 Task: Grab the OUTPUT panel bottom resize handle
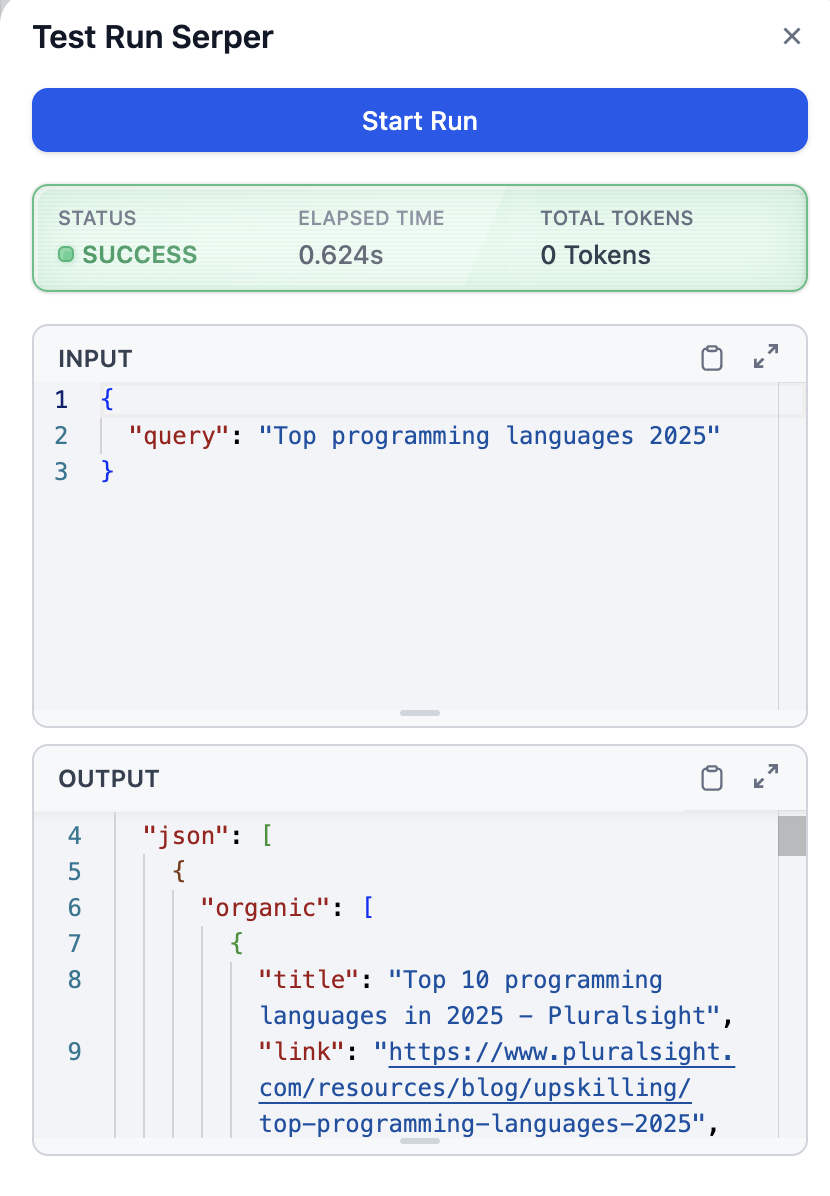tap(420, 1140)
